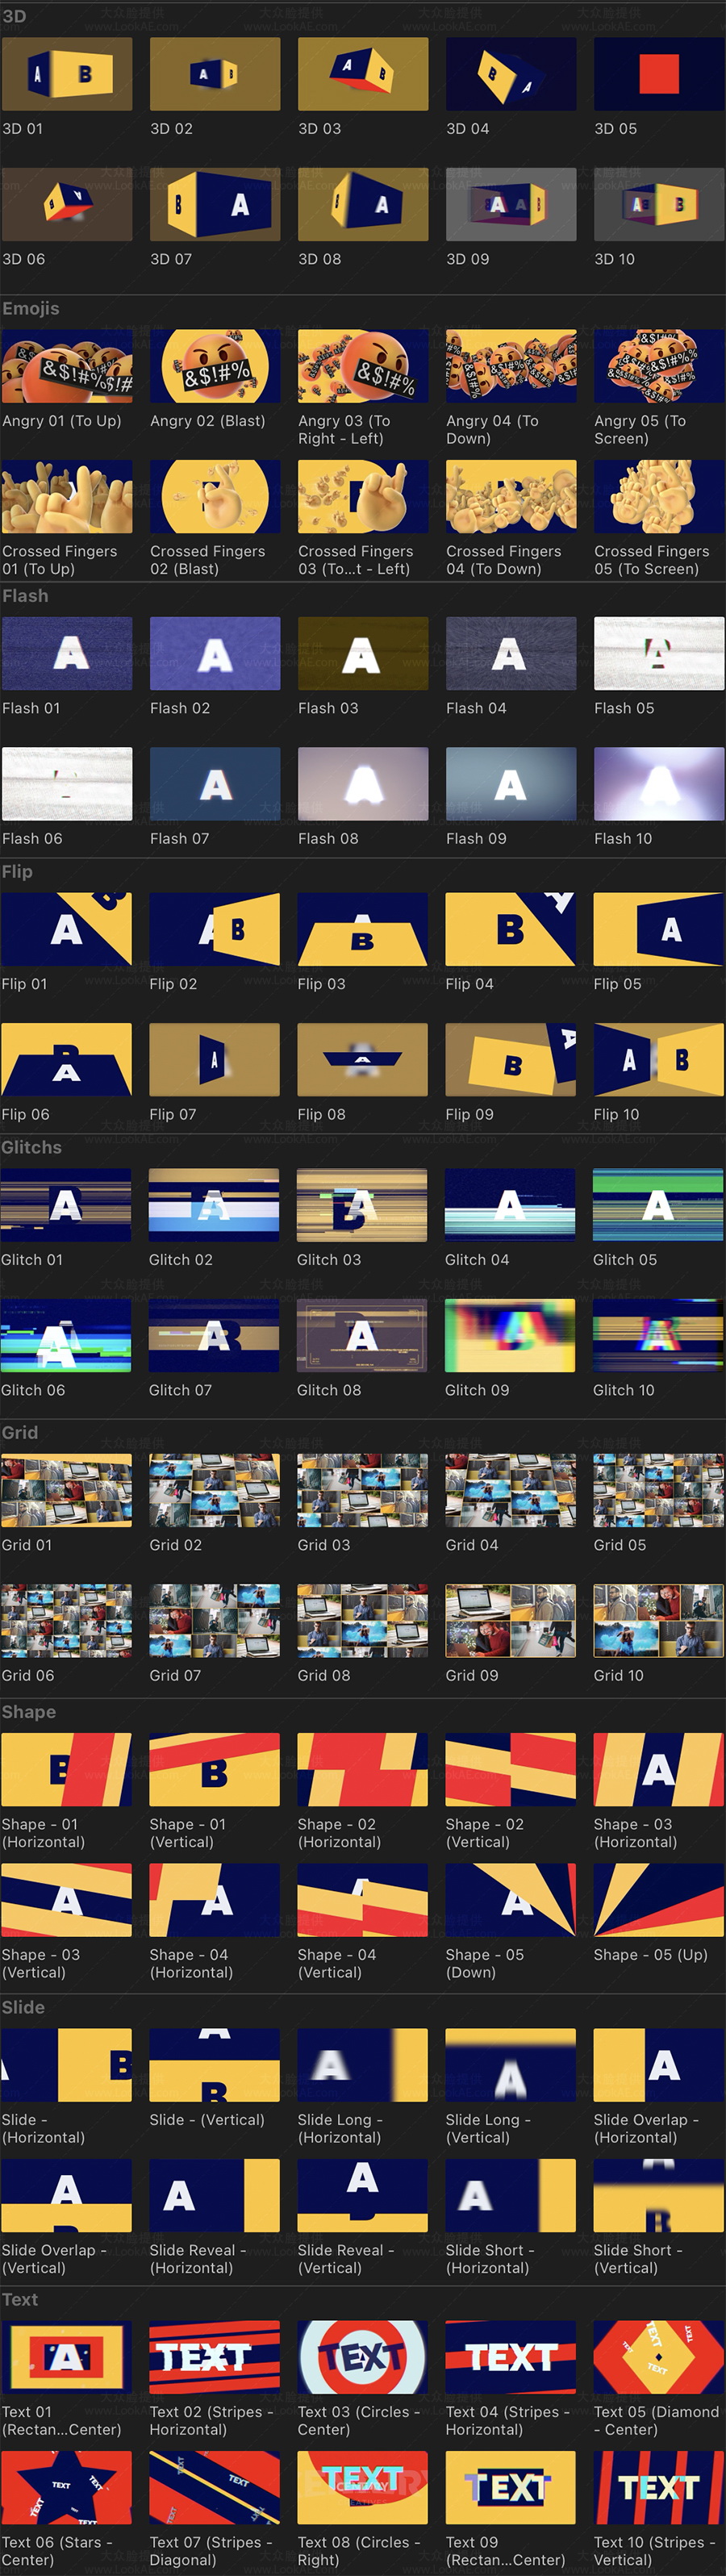This screenshot has width=726, height=2576.
Task: Select the Flash 01 thumbnail
Action: point(67,653)
